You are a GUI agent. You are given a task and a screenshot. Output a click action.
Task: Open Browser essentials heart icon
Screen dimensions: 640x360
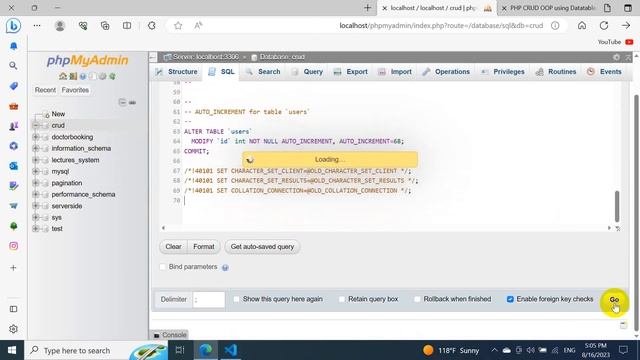point(83,26)
